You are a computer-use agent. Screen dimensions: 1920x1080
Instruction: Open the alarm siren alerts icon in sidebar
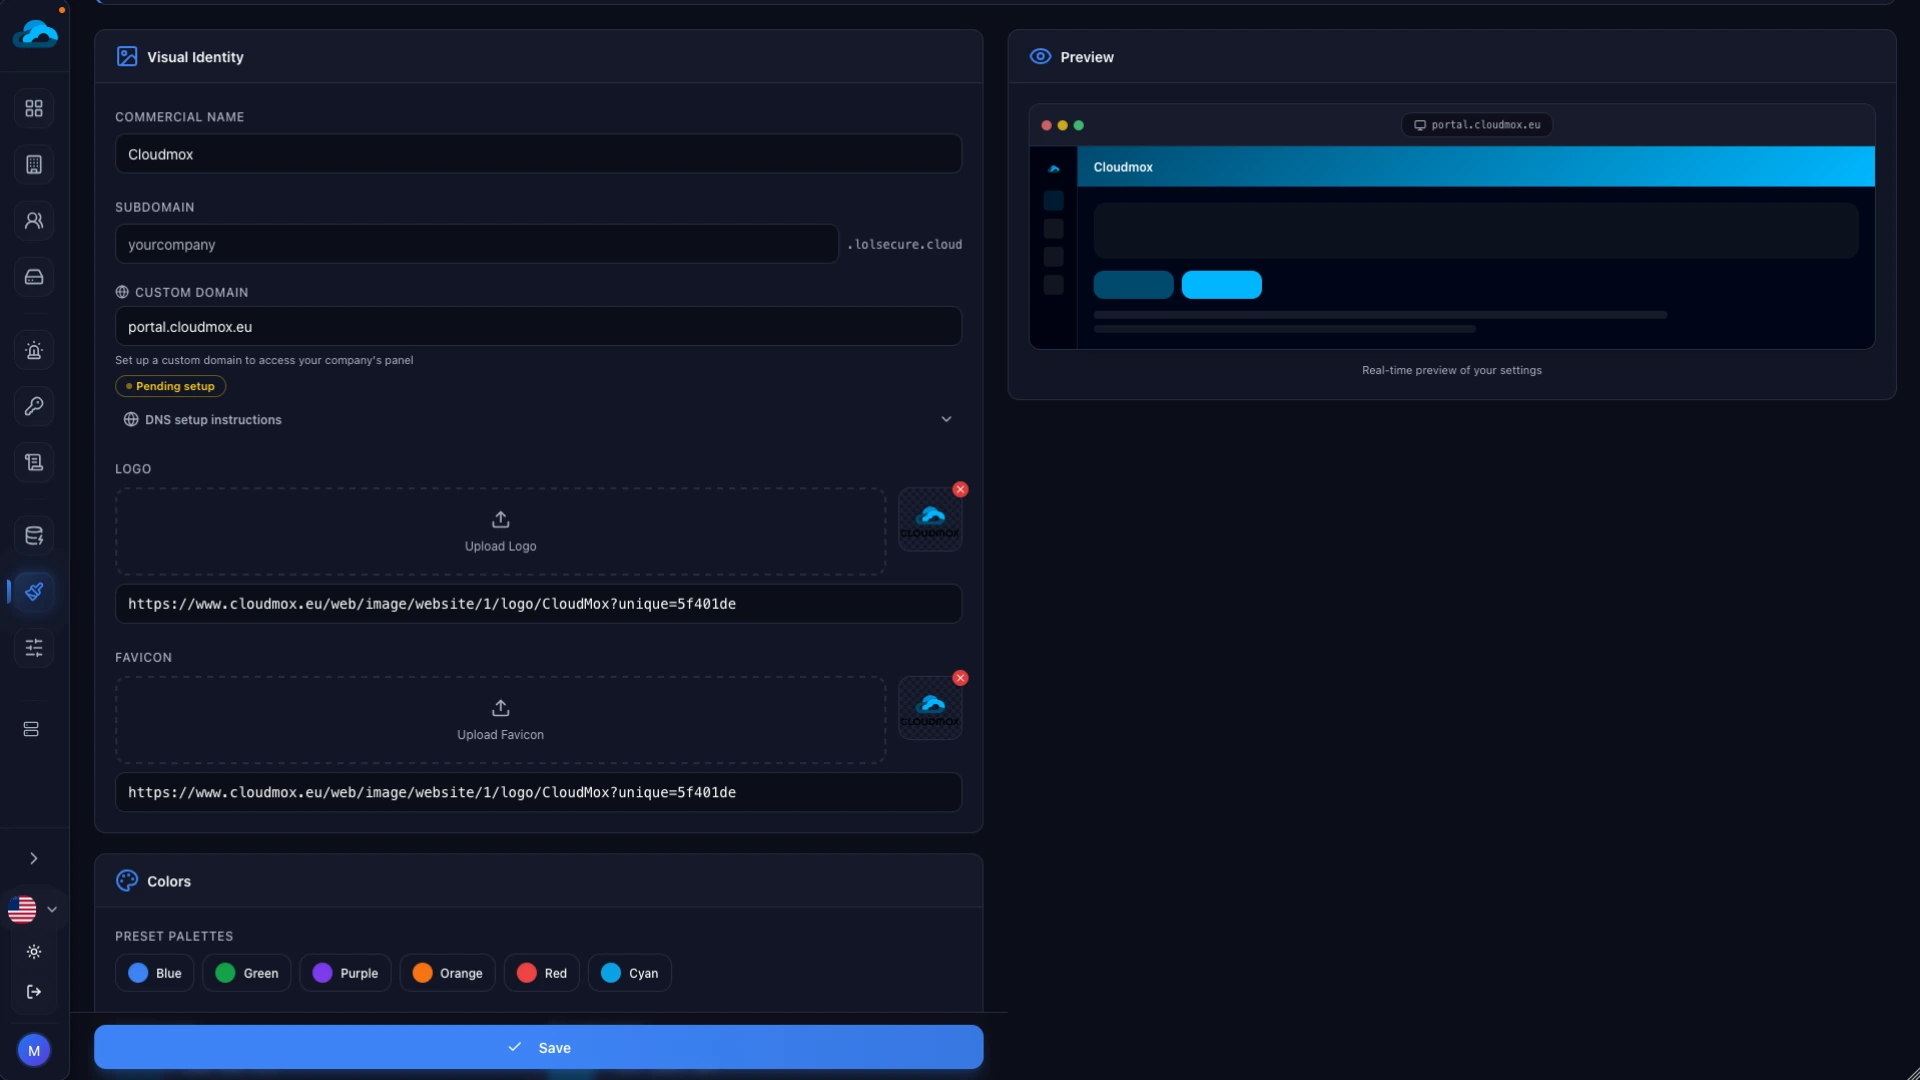coord(34,350)
